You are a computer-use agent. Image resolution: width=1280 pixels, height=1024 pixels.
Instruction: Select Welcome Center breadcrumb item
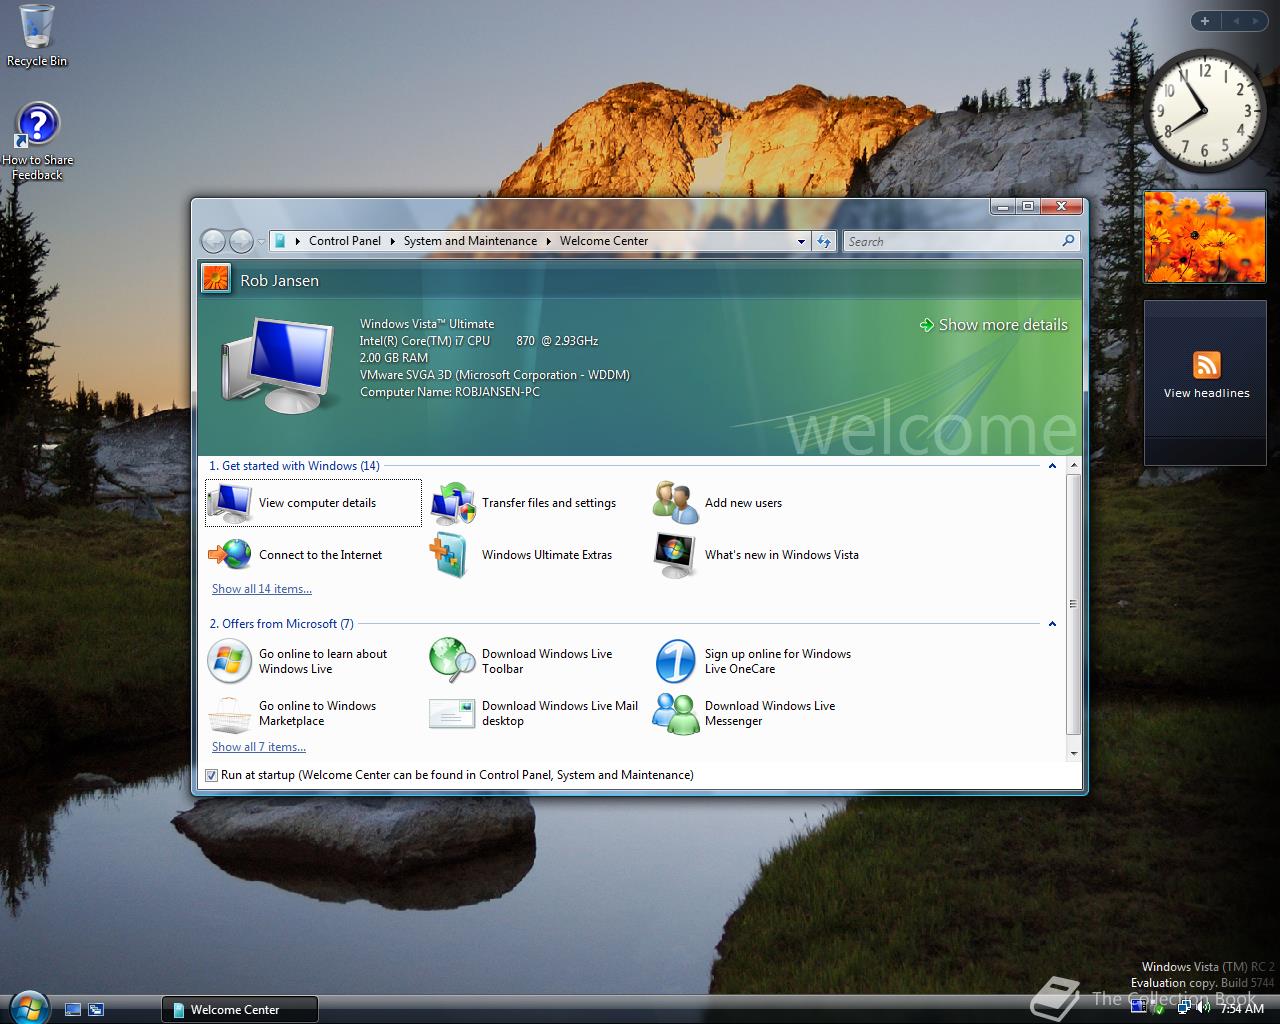pyautogui.click(x=604, y=241)
